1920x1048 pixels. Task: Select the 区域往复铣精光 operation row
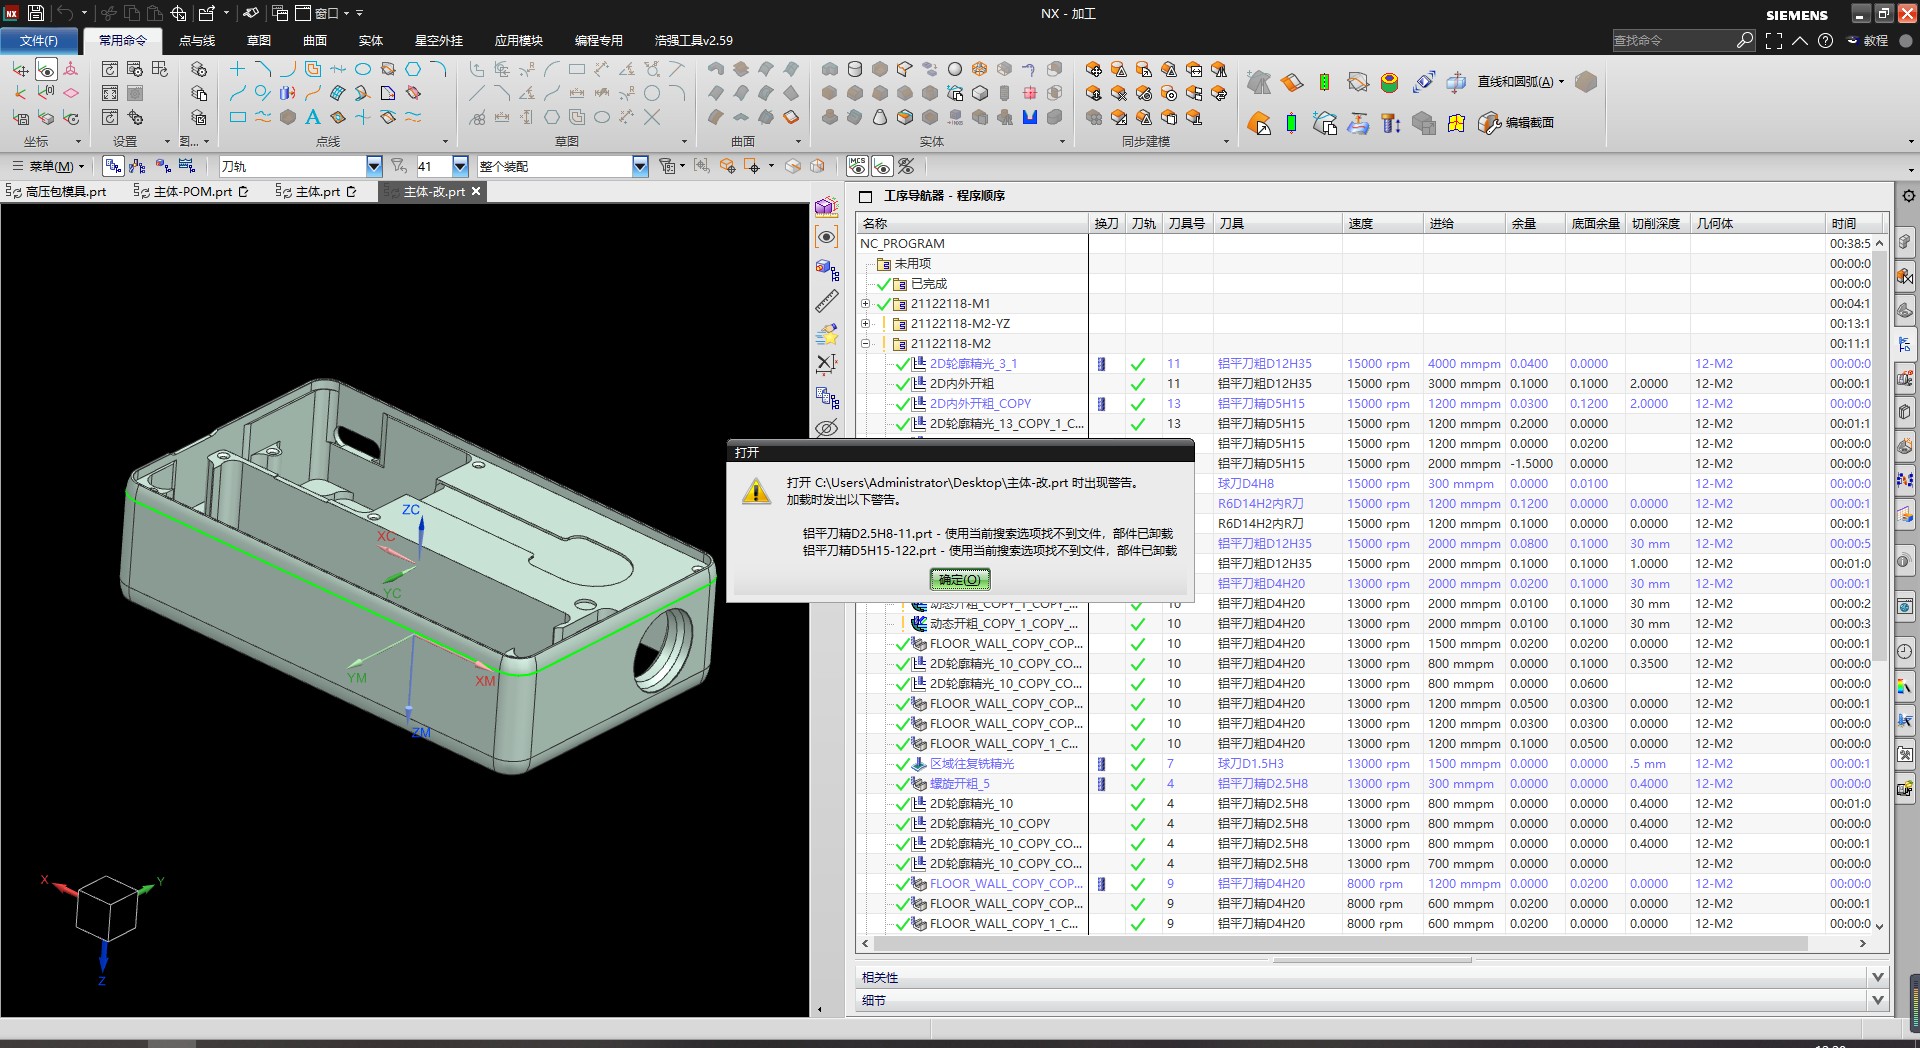coord(972,763)
